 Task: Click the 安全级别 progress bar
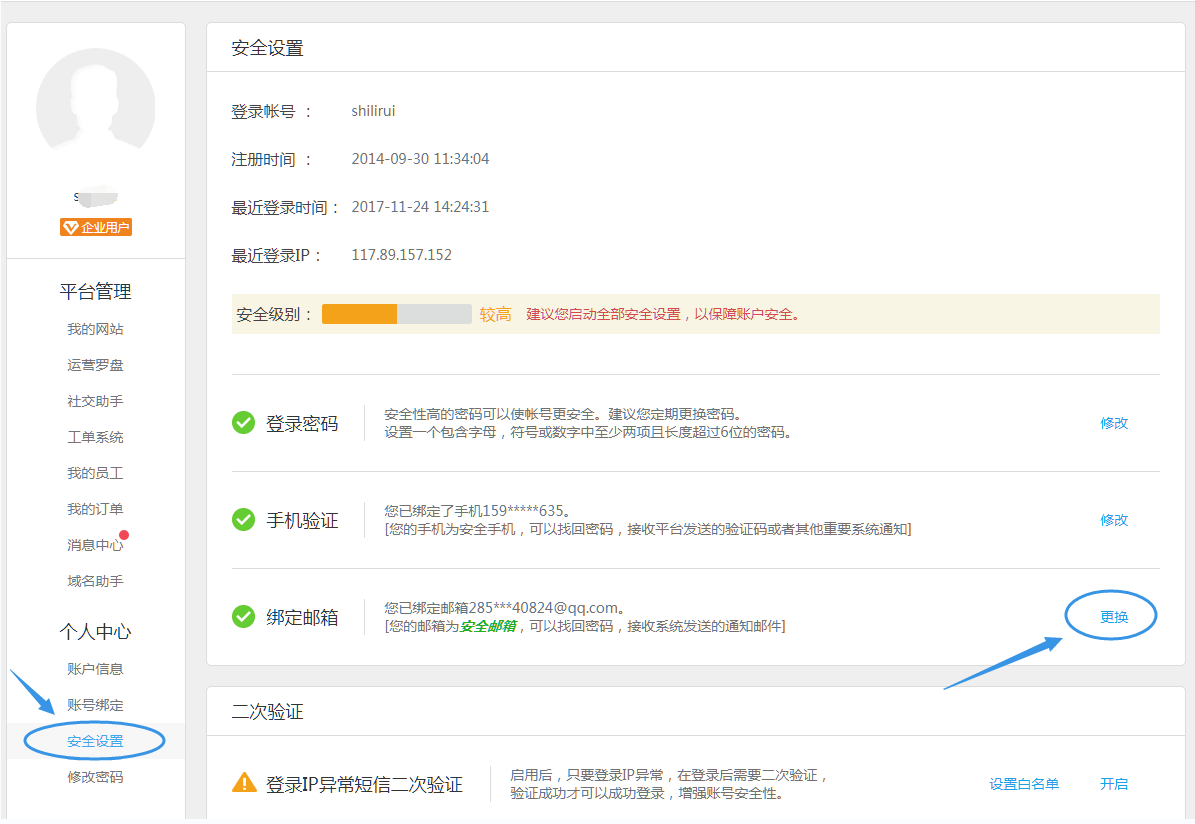[x=395, y=313]
